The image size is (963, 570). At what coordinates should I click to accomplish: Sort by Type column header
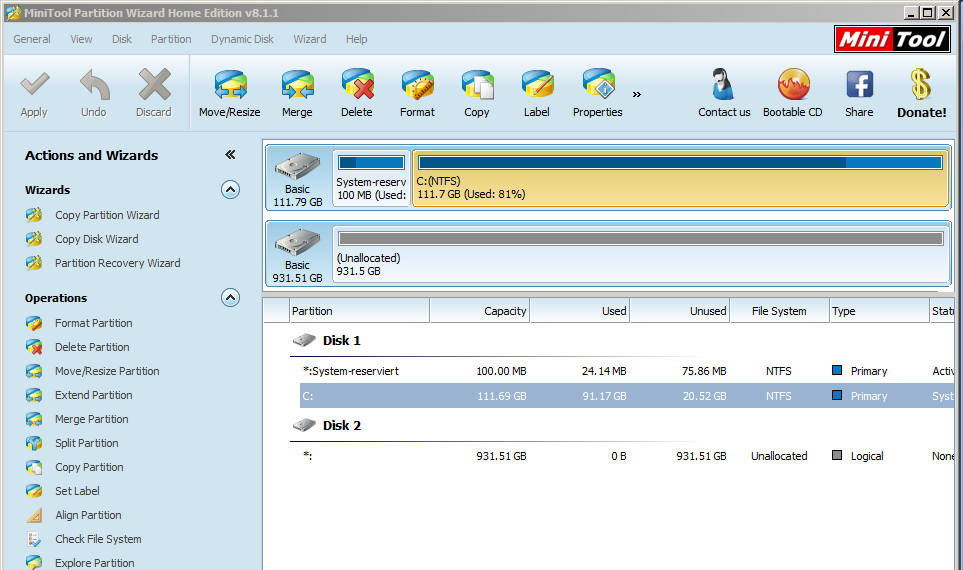[x=879, y=311]
